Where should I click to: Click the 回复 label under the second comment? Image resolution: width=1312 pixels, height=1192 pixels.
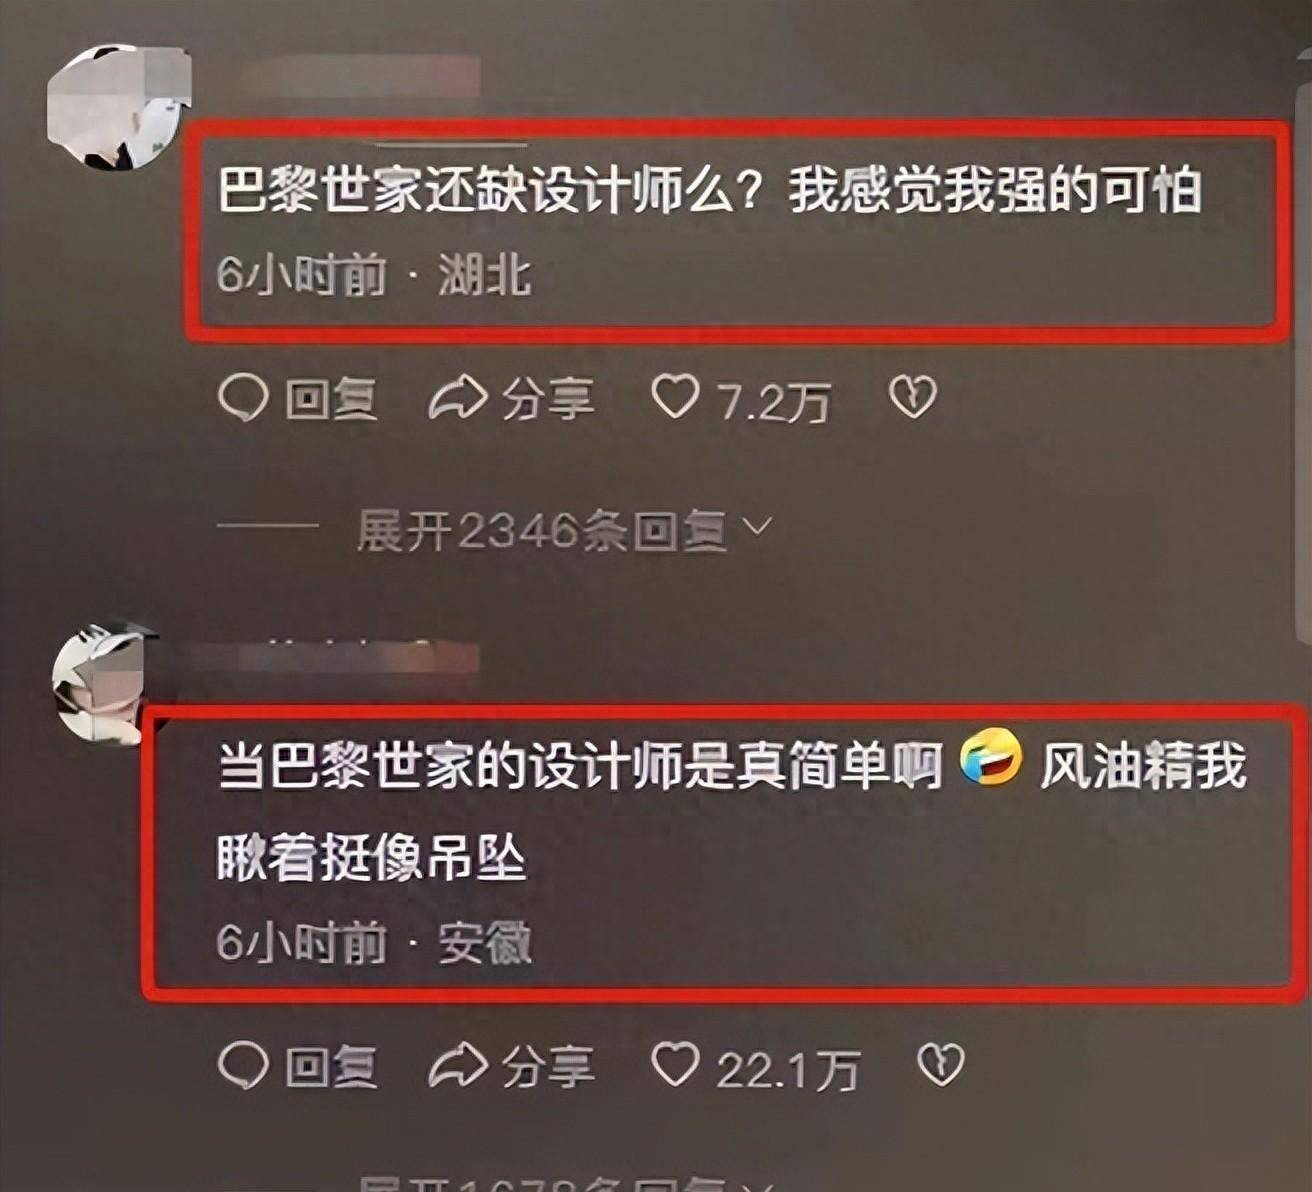(x=331, y=1067)
